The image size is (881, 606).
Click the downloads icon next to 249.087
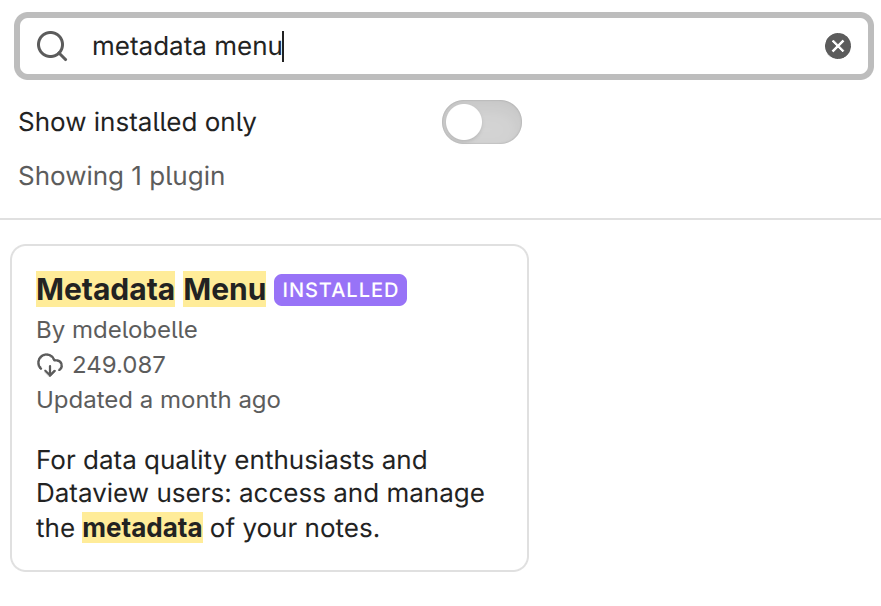click(x=50, y=364)
